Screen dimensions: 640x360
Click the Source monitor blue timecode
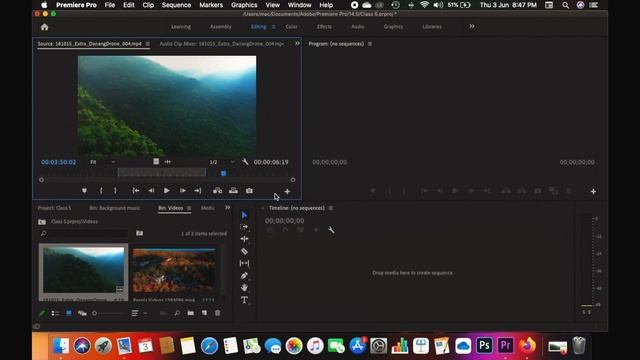click(x=58, y=162)
